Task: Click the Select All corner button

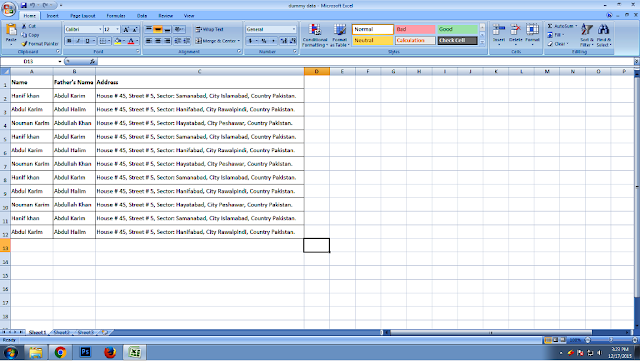Action: click(5, 71)
